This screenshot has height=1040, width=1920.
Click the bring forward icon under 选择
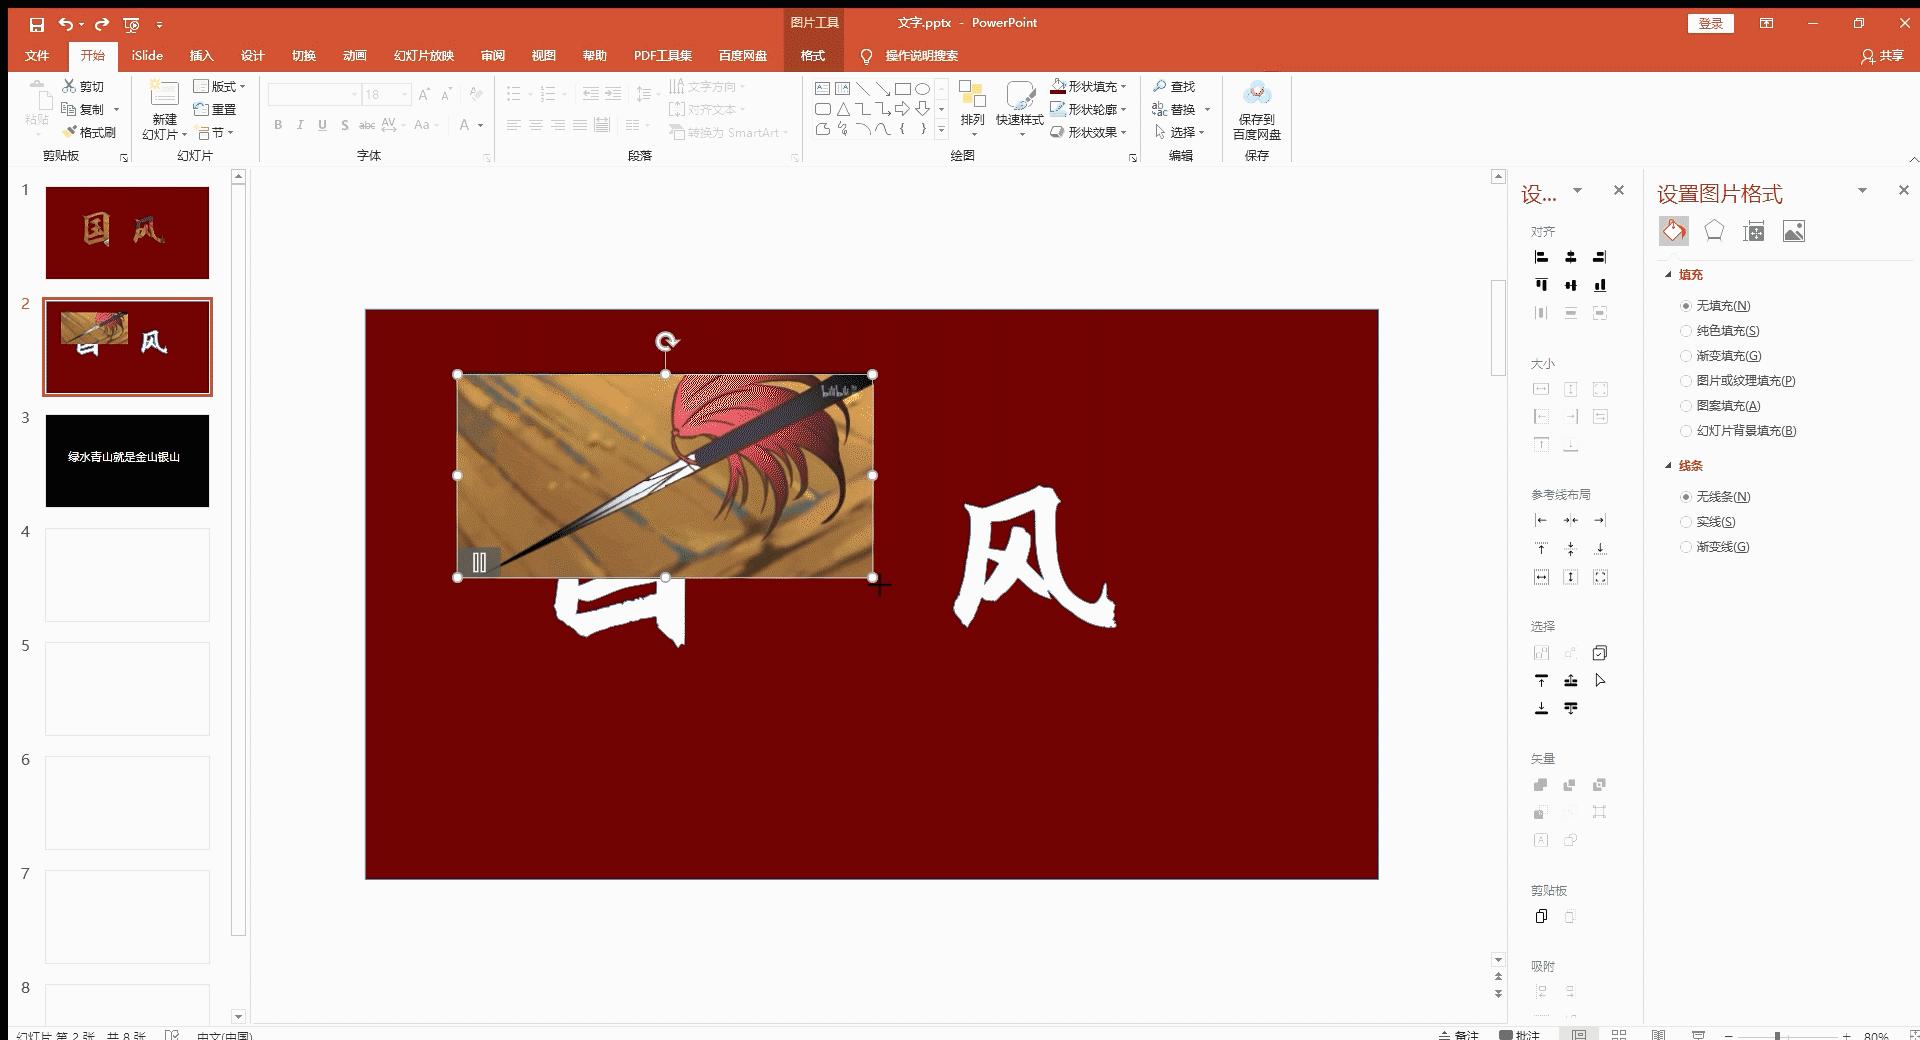click(x=1571, y=681)
